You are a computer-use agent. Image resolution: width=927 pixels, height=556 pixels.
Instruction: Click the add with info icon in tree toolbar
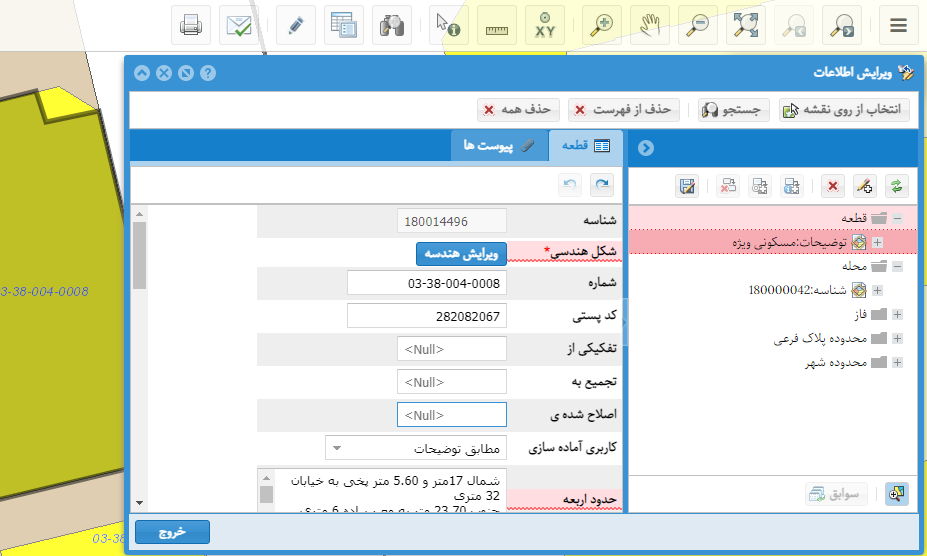791,186
